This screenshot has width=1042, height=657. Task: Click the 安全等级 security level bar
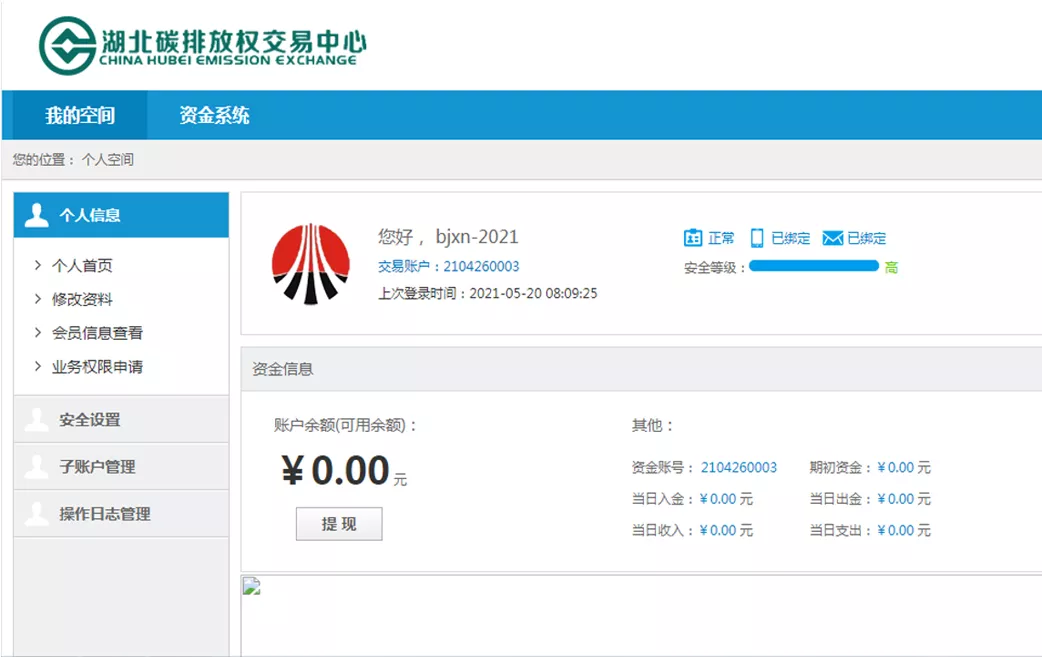point(813,266)
